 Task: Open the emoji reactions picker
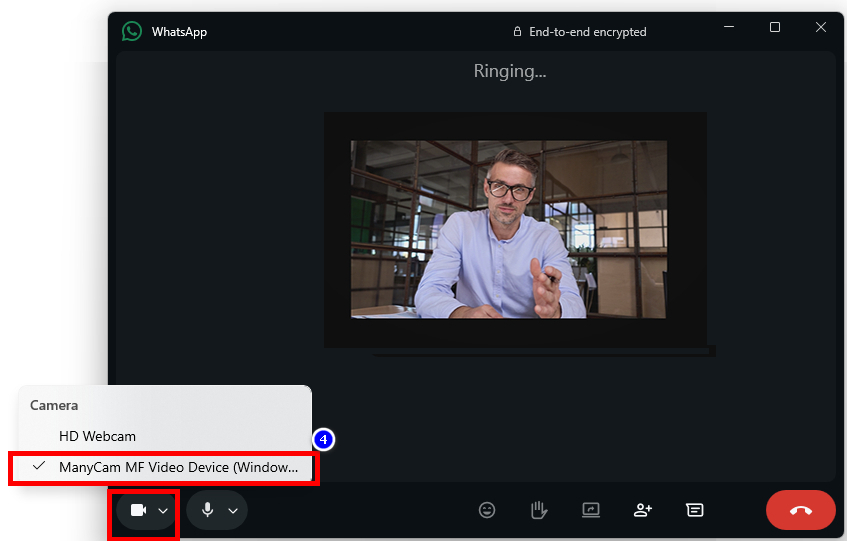click(487, 510)
